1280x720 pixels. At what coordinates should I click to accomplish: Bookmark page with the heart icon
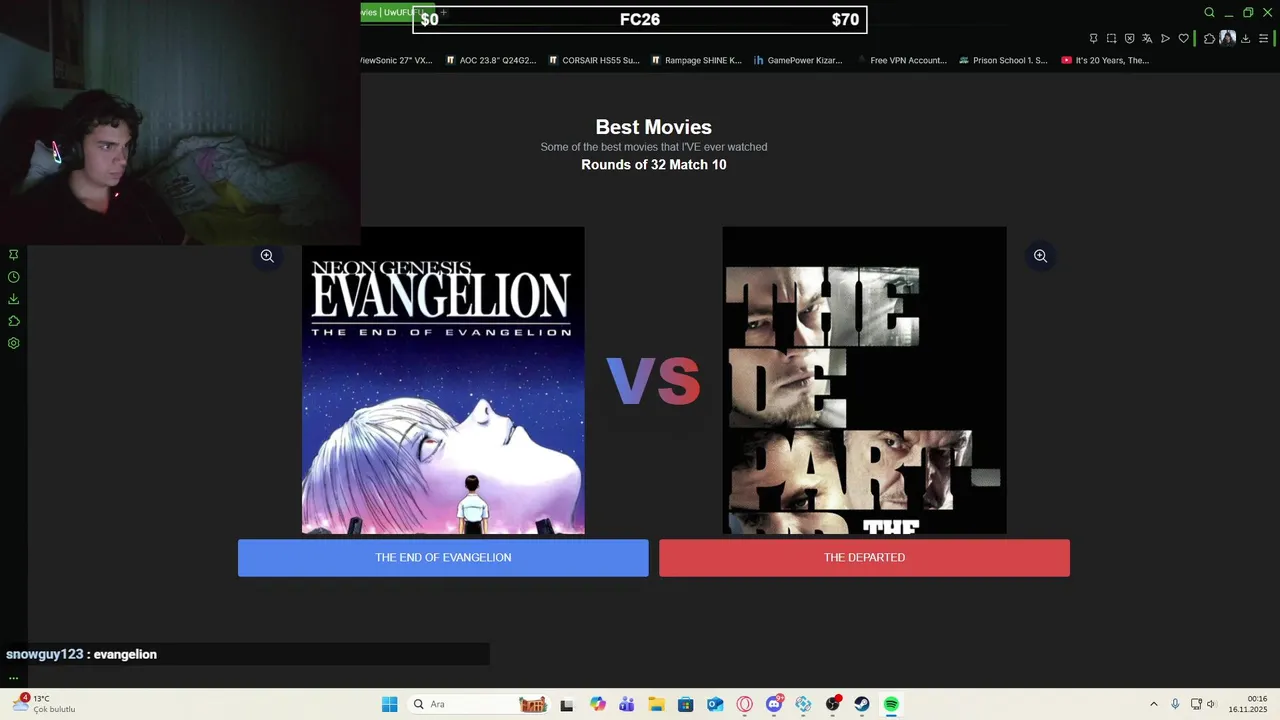tap(1183, 39)
